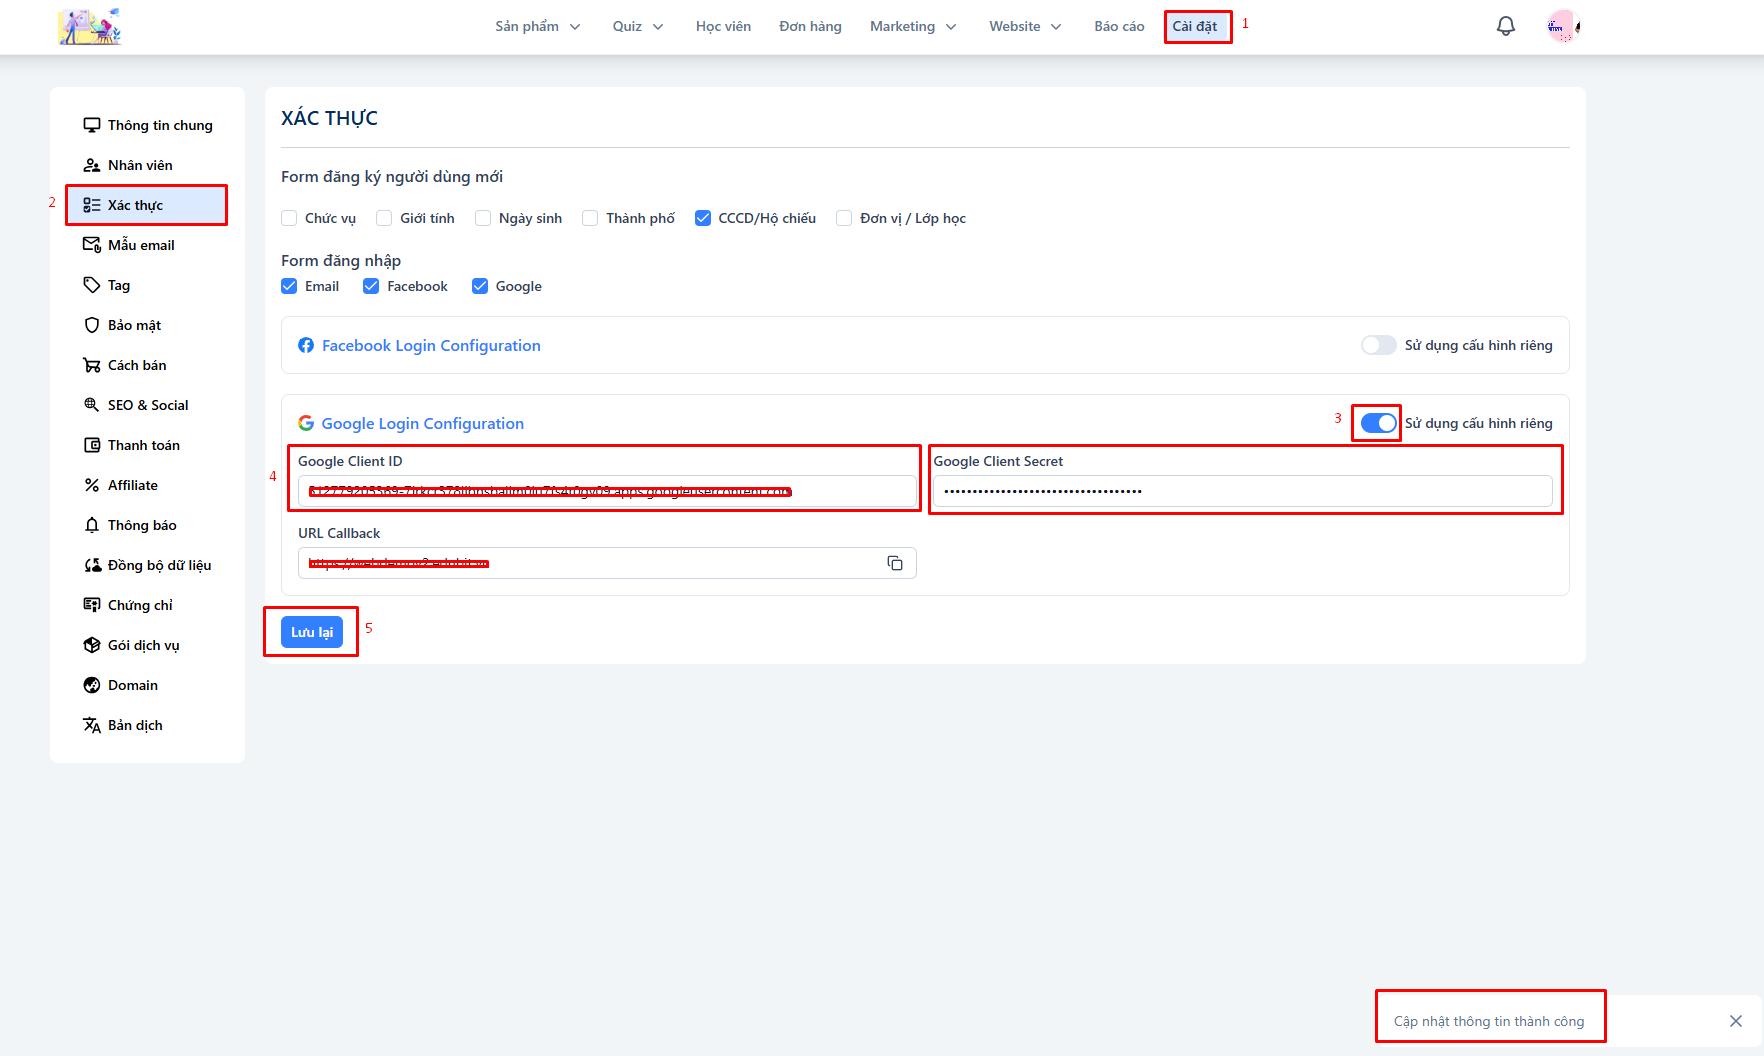
Task: Click the Domain globe icon
Action: click(92, 685)
